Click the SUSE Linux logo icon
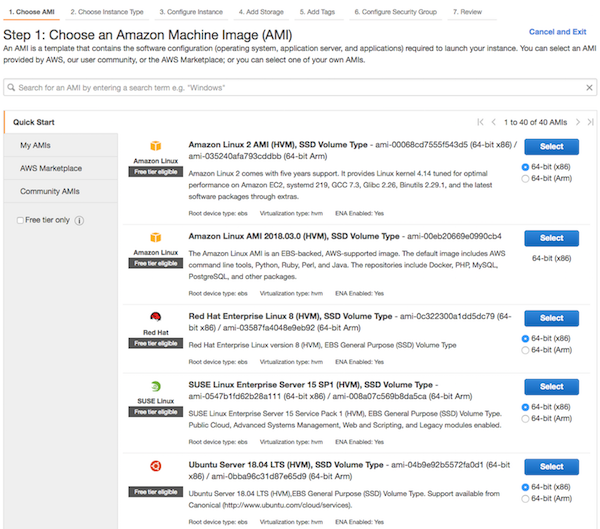The image size is (600, 529). click(x=155, y=386)
